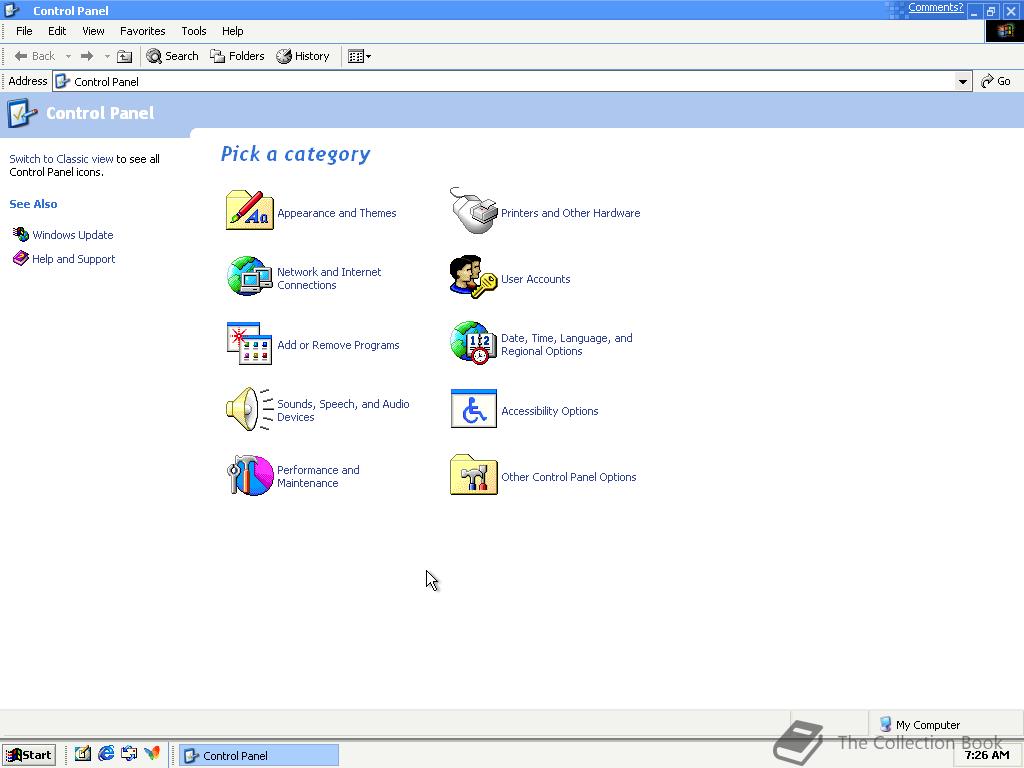Click the Windows flag throbber icon

pos(1004,31)
